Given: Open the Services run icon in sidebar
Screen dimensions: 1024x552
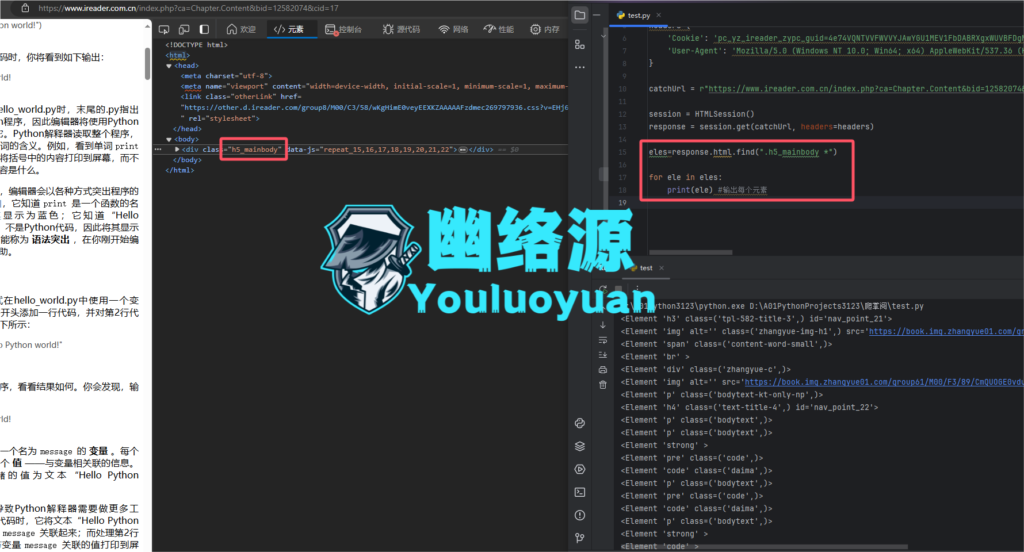Looking at the screenshot, I should tap(579, 469).
